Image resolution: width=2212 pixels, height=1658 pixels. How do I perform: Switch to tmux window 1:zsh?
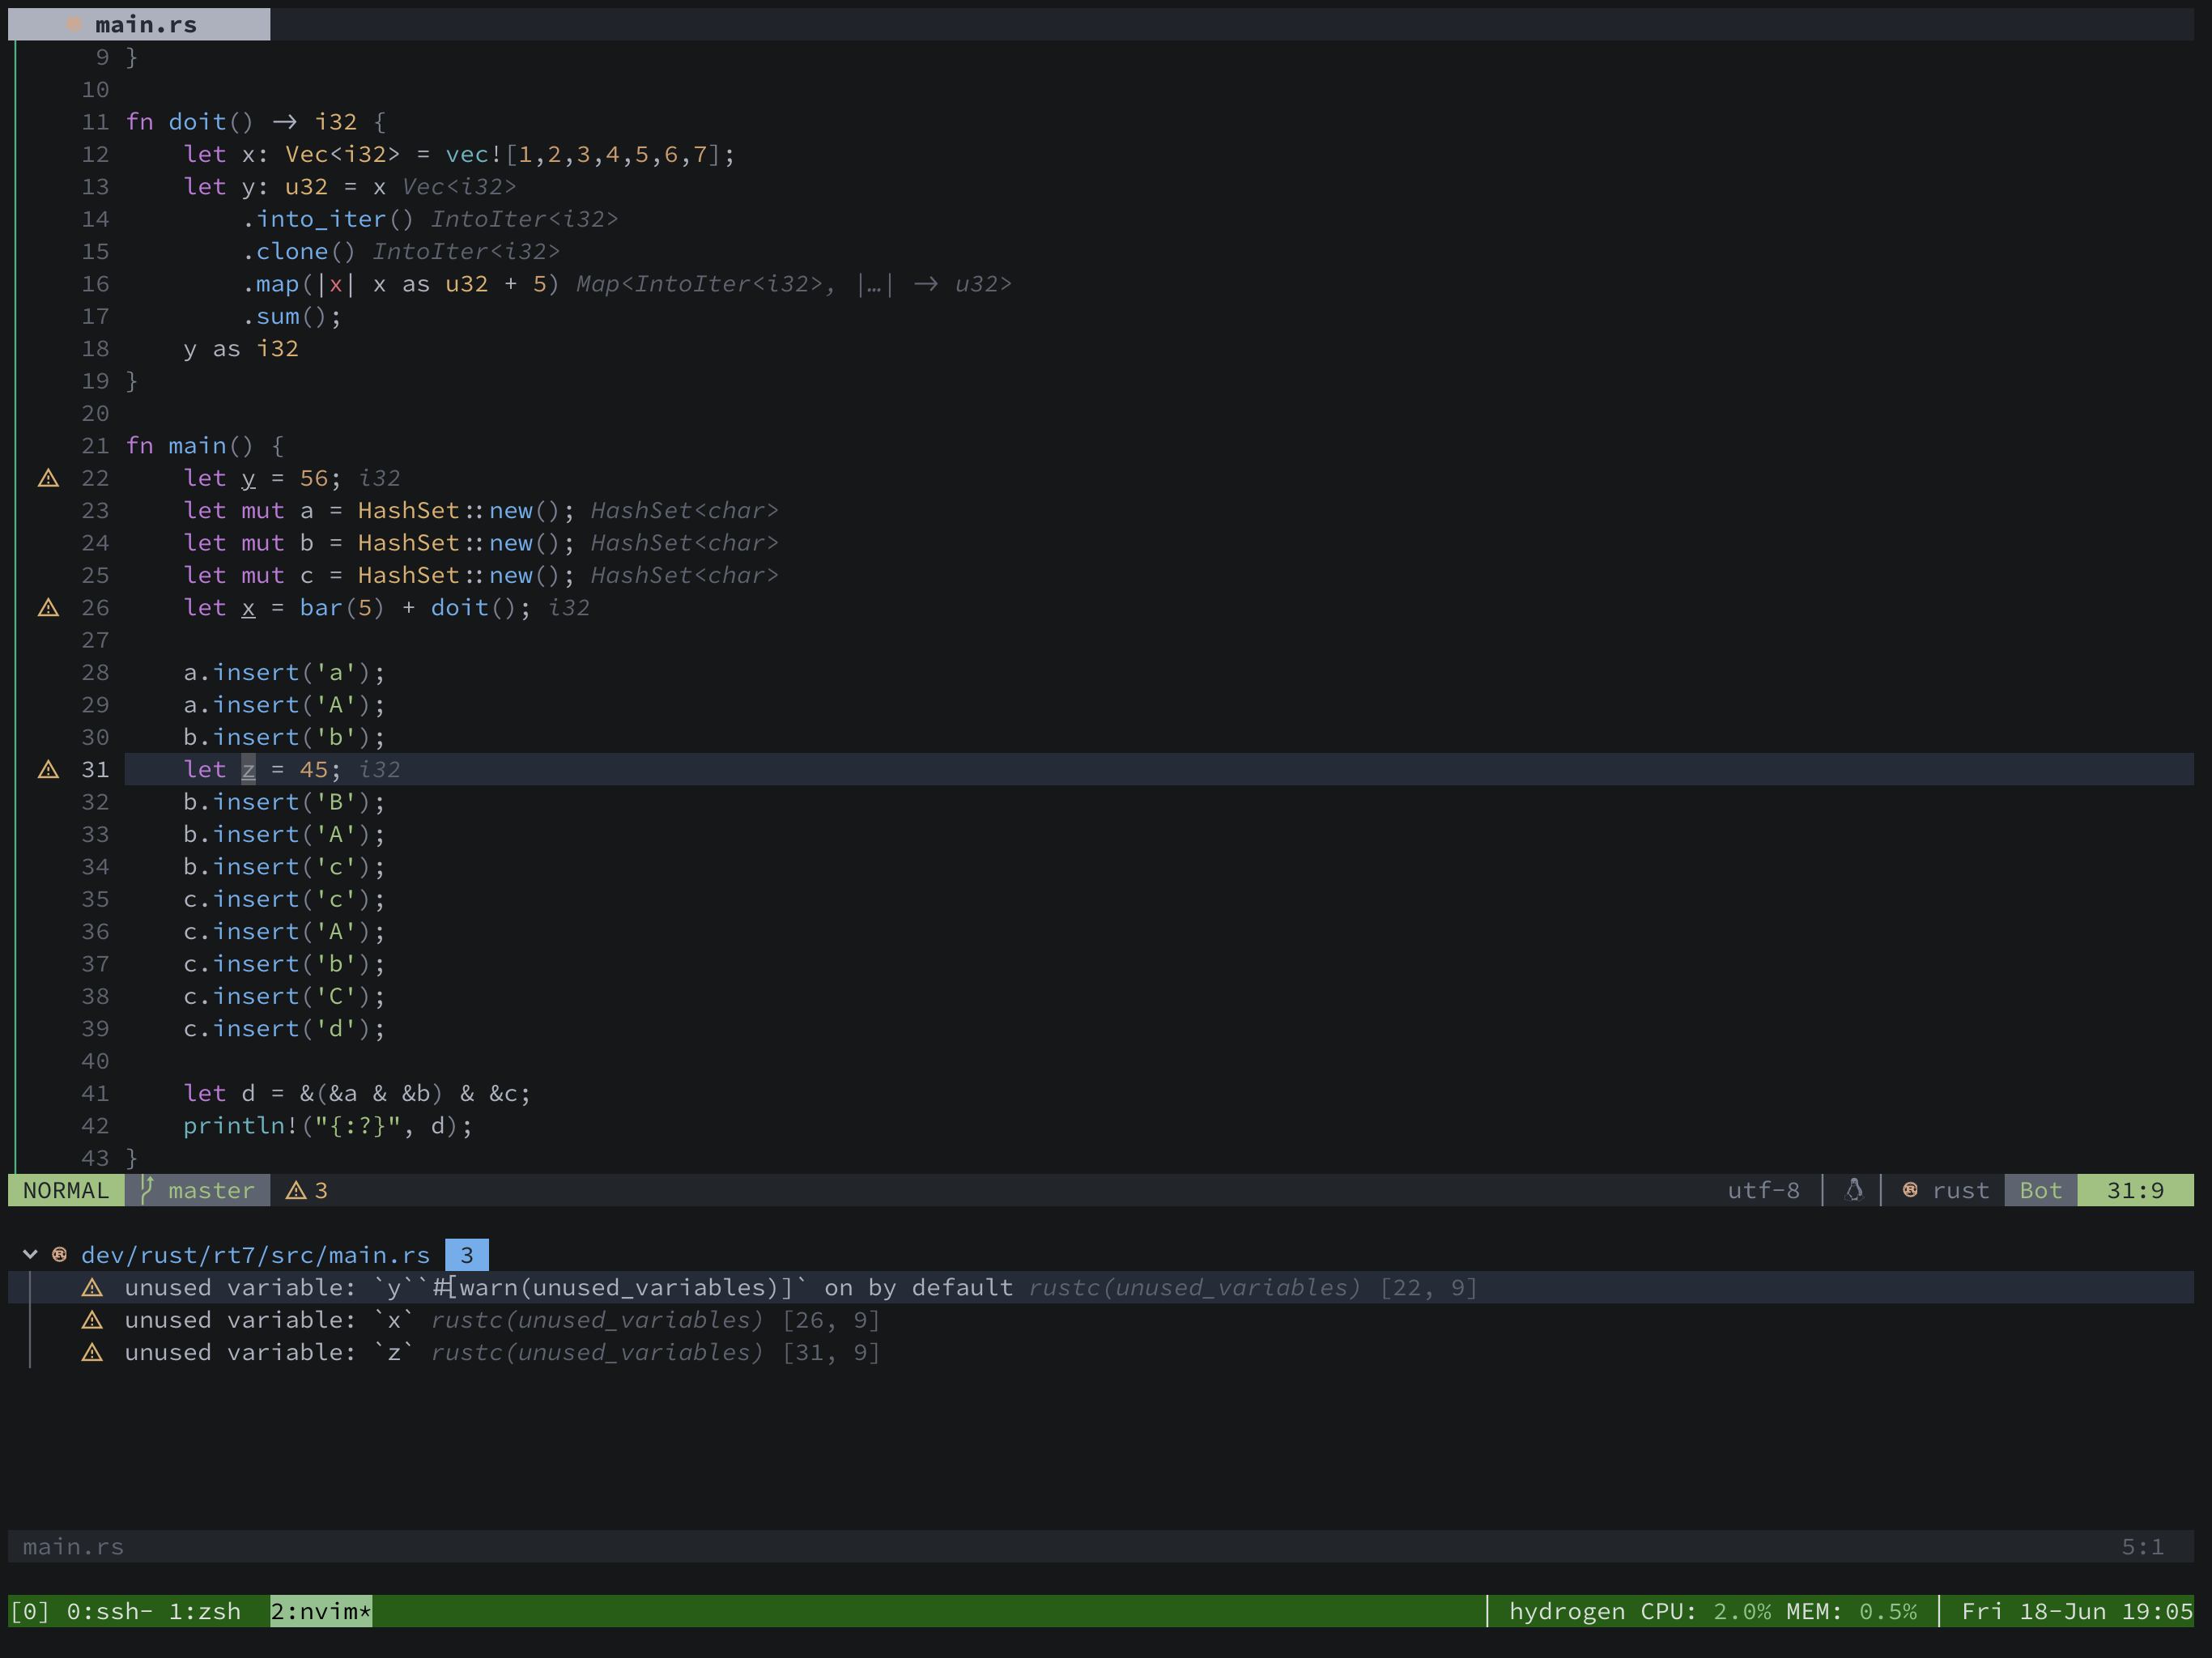click(x=205, y=1611)
